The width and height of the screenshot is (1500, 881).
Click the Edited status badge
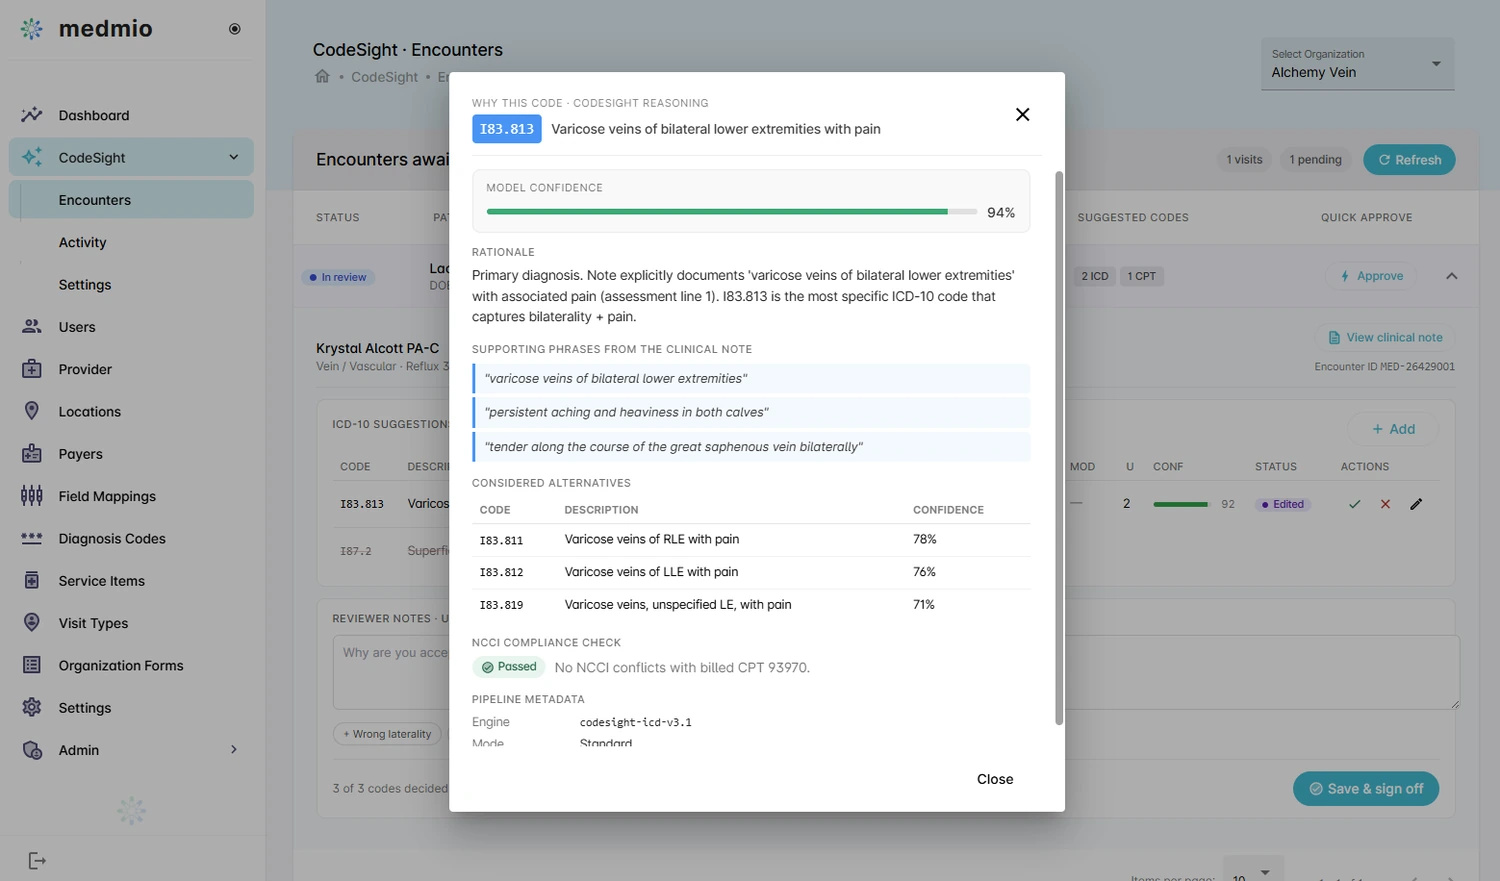click(1283, 505)
